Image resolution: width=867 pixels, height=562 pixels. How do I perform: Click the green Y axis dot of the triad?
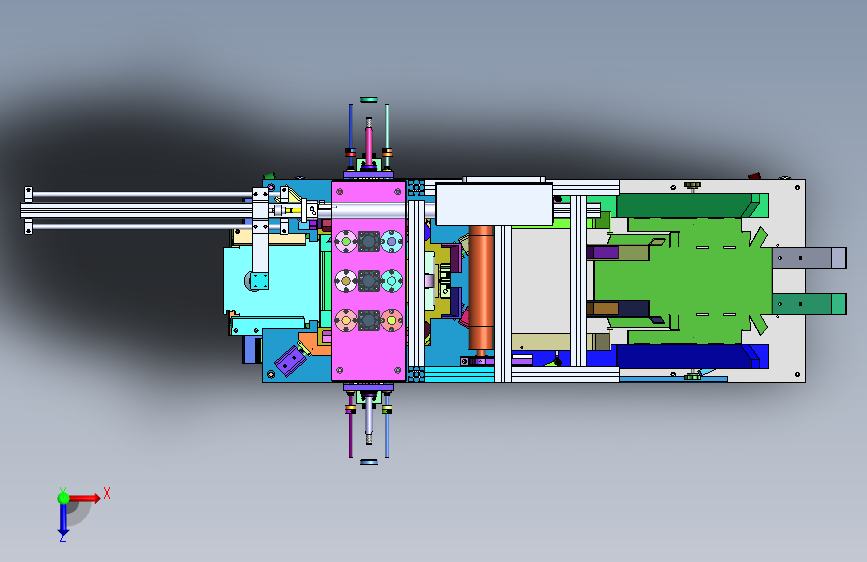(x=63, y=498)
